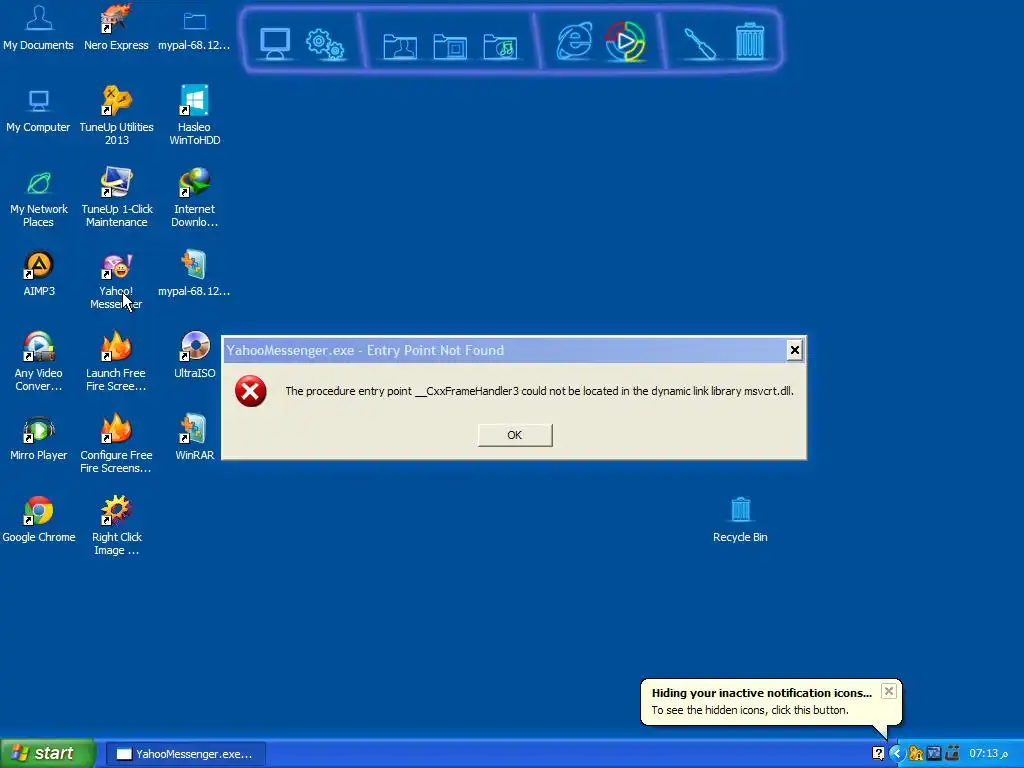This screenshot has height=768, width=1024.
Task: Open My Computer desktop icon
Action: pos(39,111)
